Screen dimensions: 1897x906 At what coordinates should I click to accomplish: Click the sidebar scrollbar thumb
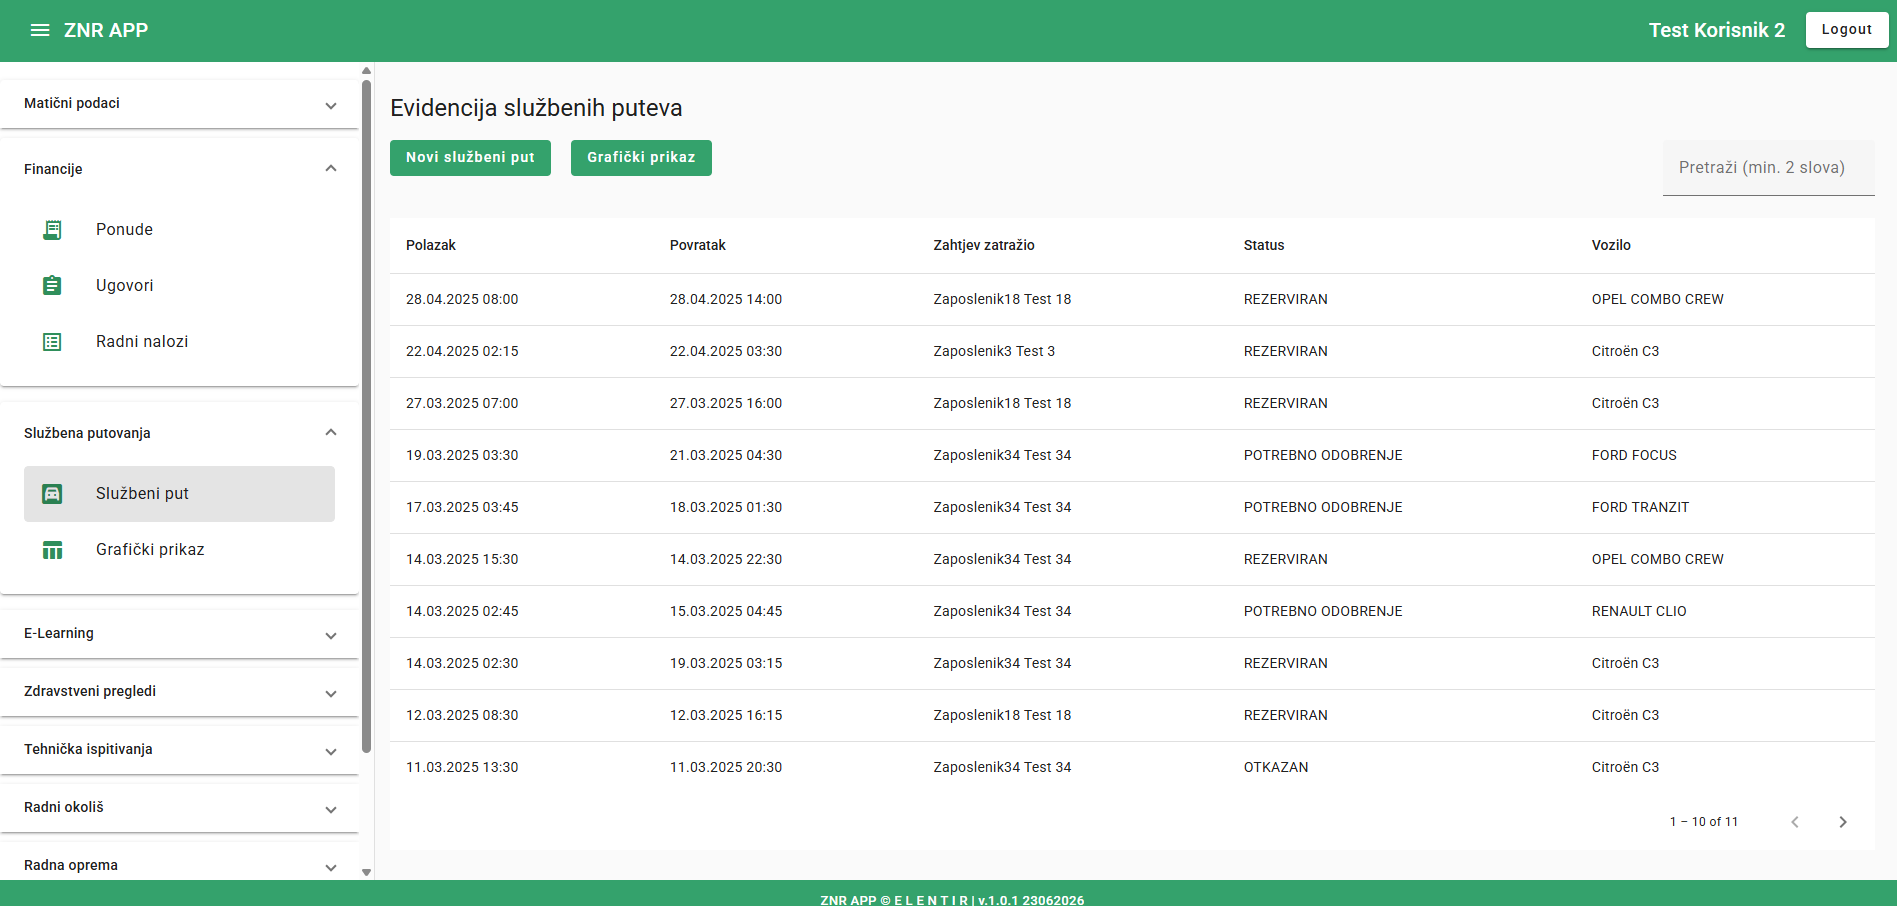coord(366,415)
